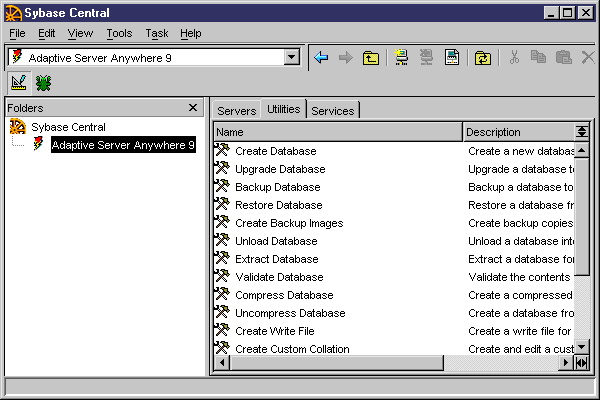Sort by the Description column header

[x=519, y=132]
